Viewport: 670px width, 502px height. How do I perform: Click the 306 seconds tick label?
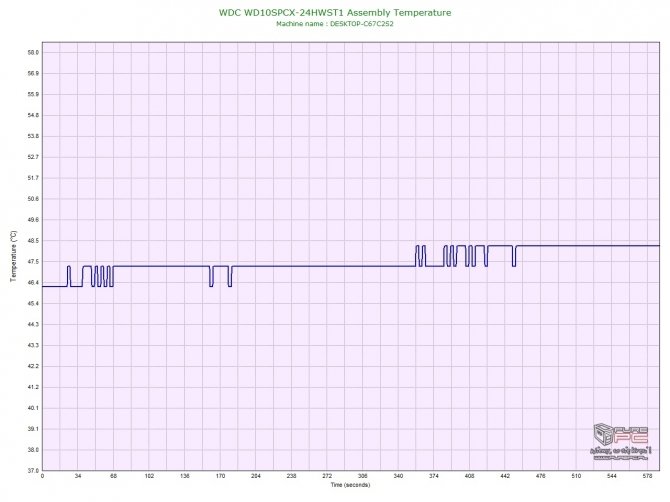(x=363, y=476)
